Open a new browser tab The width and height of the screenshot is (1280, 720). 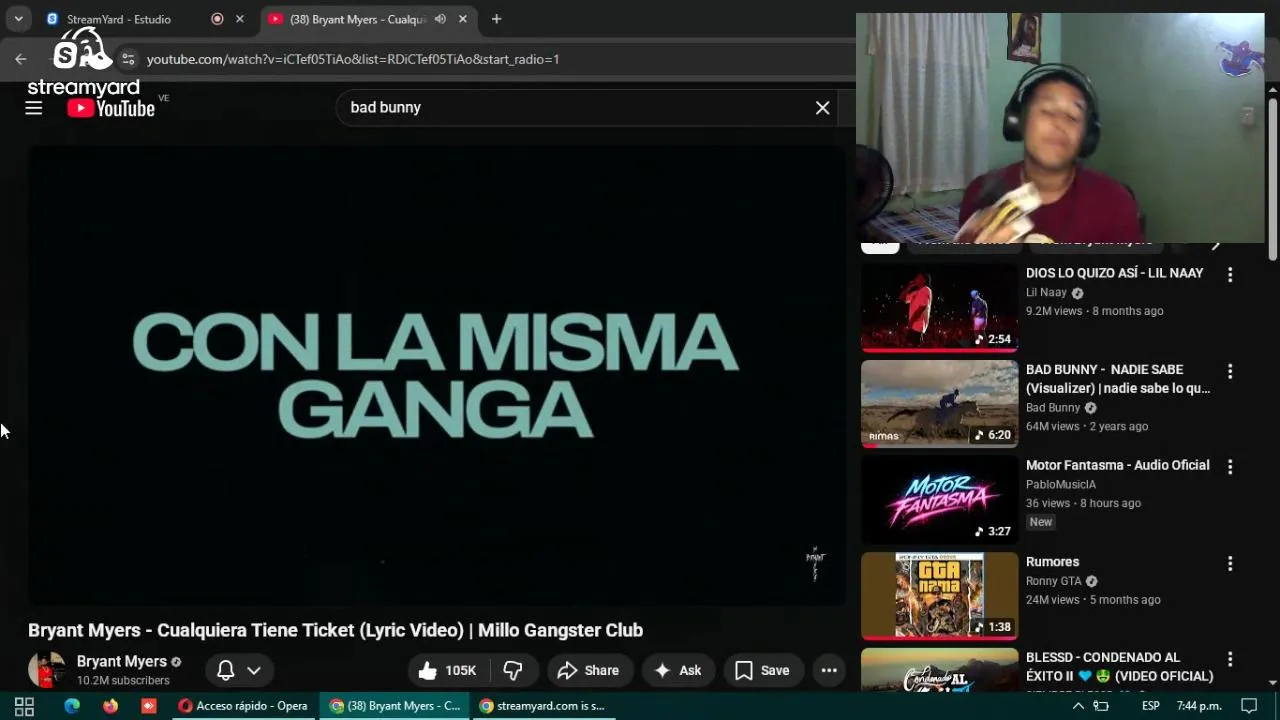pos(496,19)
